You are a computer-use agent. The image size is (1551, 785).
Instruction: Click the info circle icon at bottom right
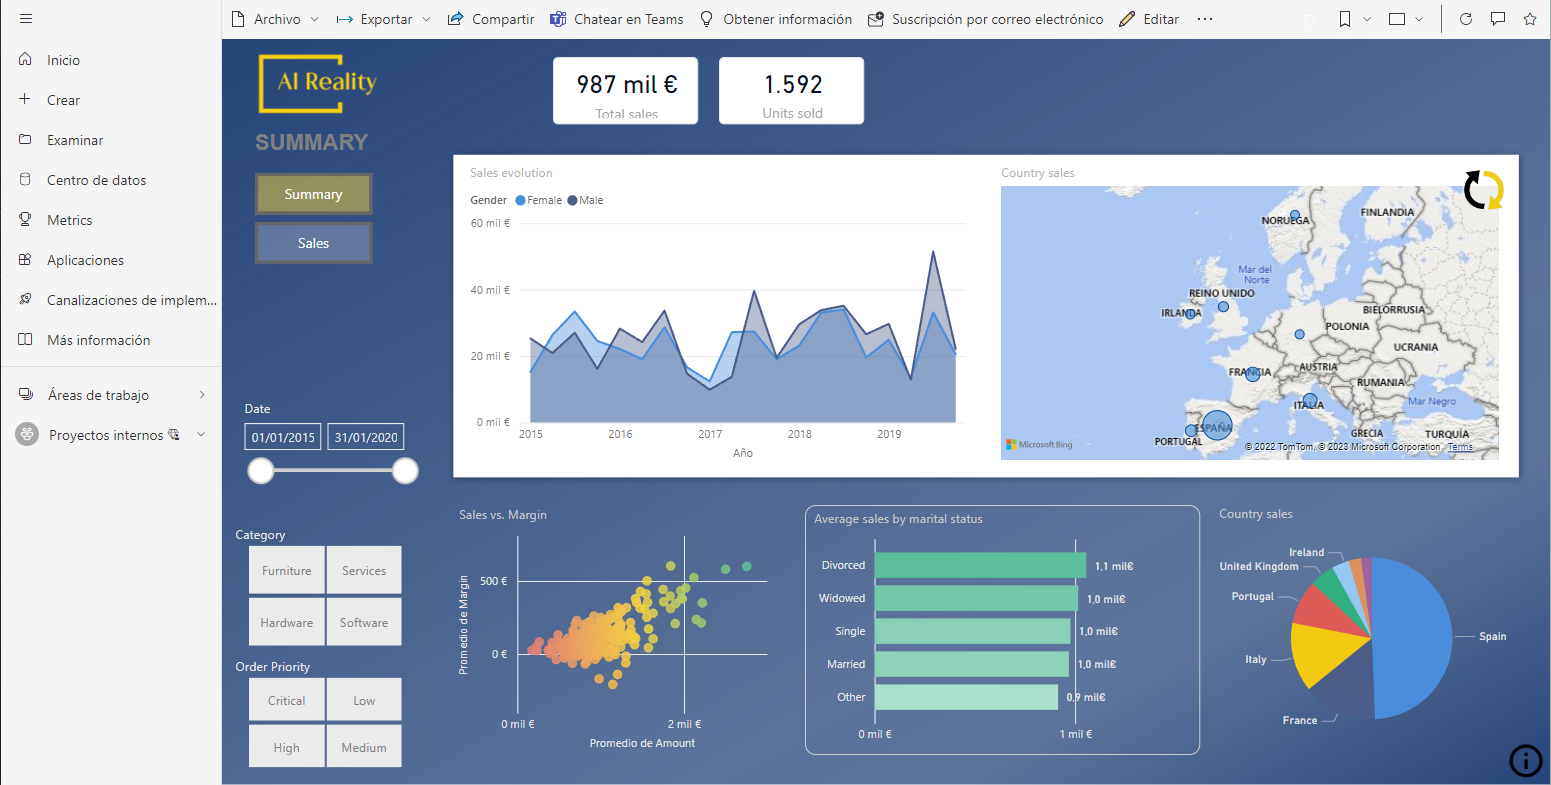(x=1525, y=761)
